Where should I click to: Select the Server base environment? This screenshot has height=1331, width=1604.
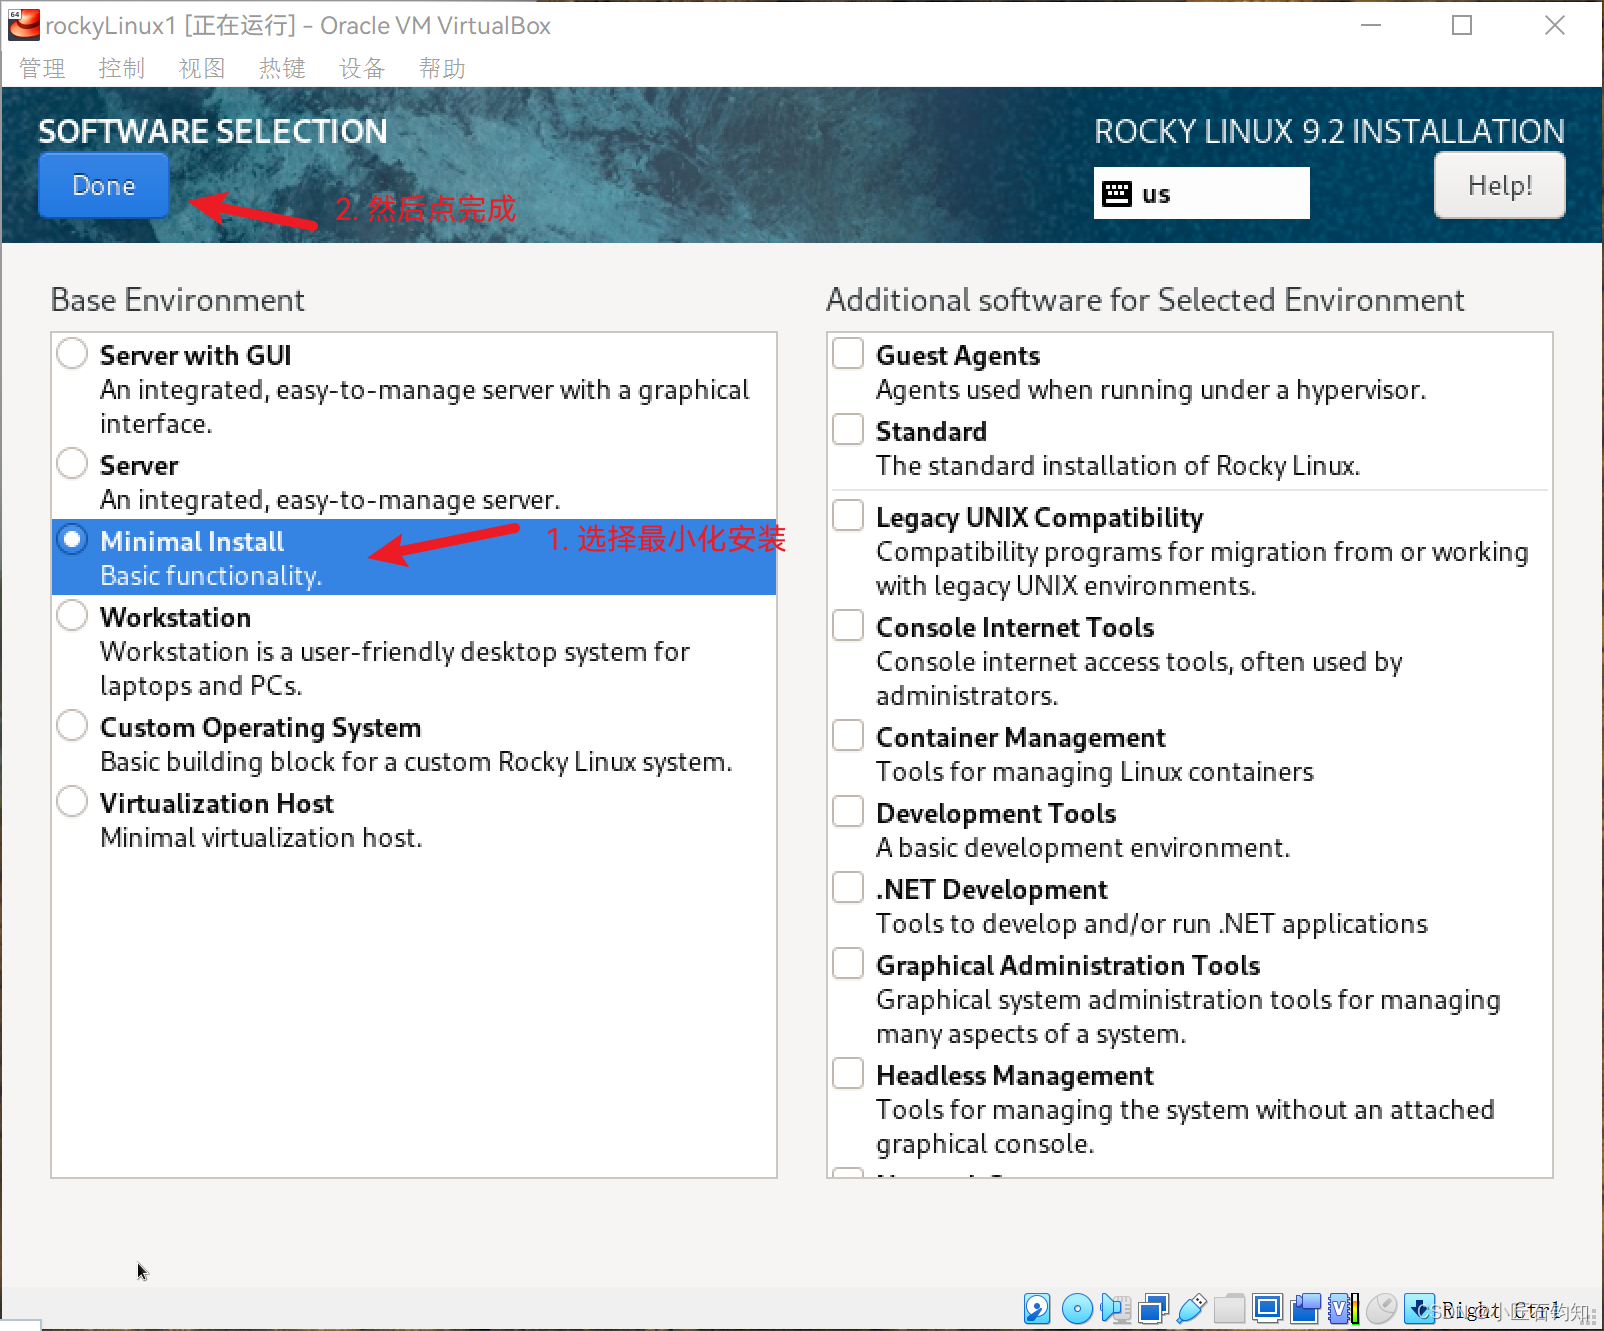pyautogui.click(x=72, y=463)
